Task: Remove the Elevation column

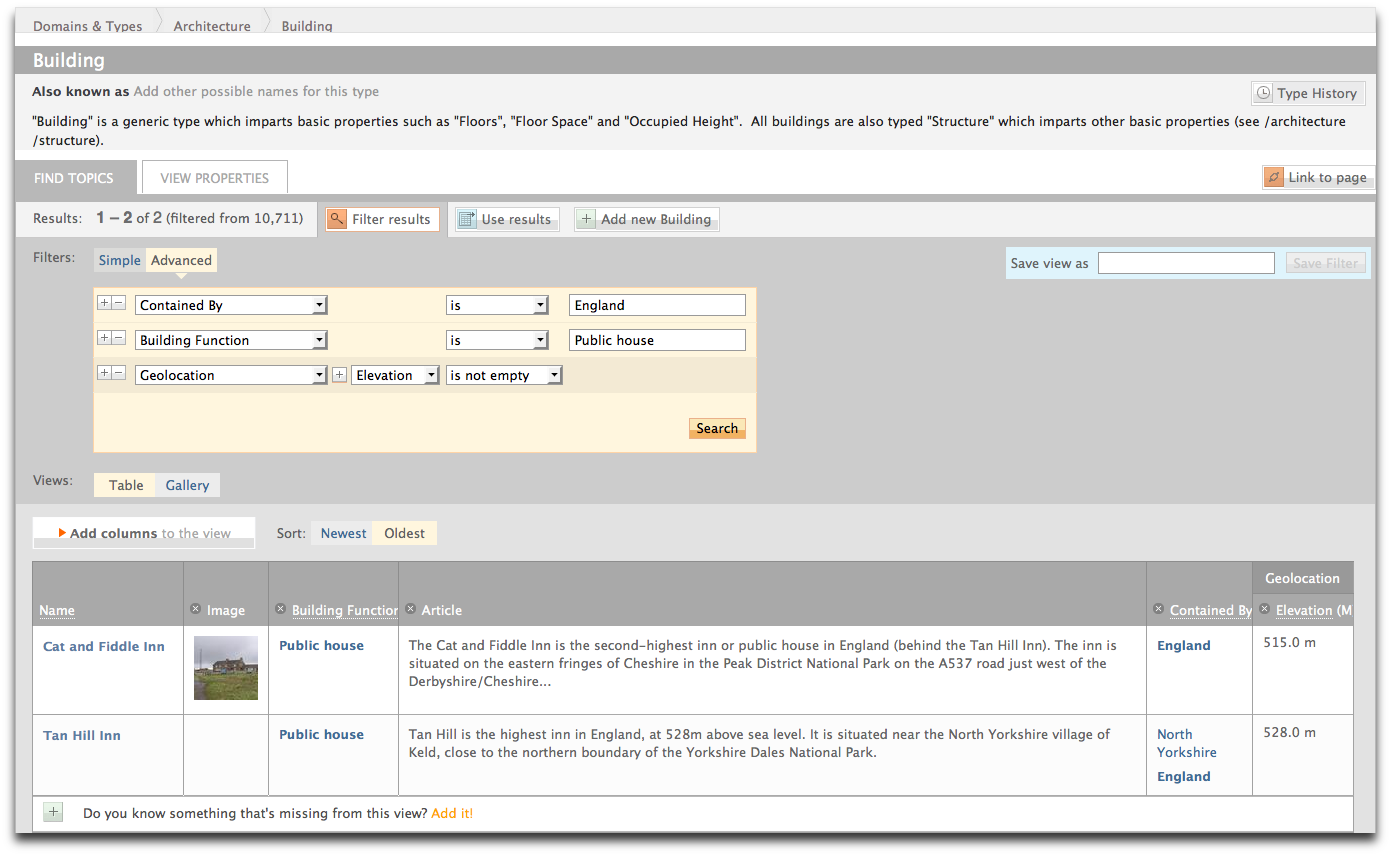Action: pos(1265,609)
